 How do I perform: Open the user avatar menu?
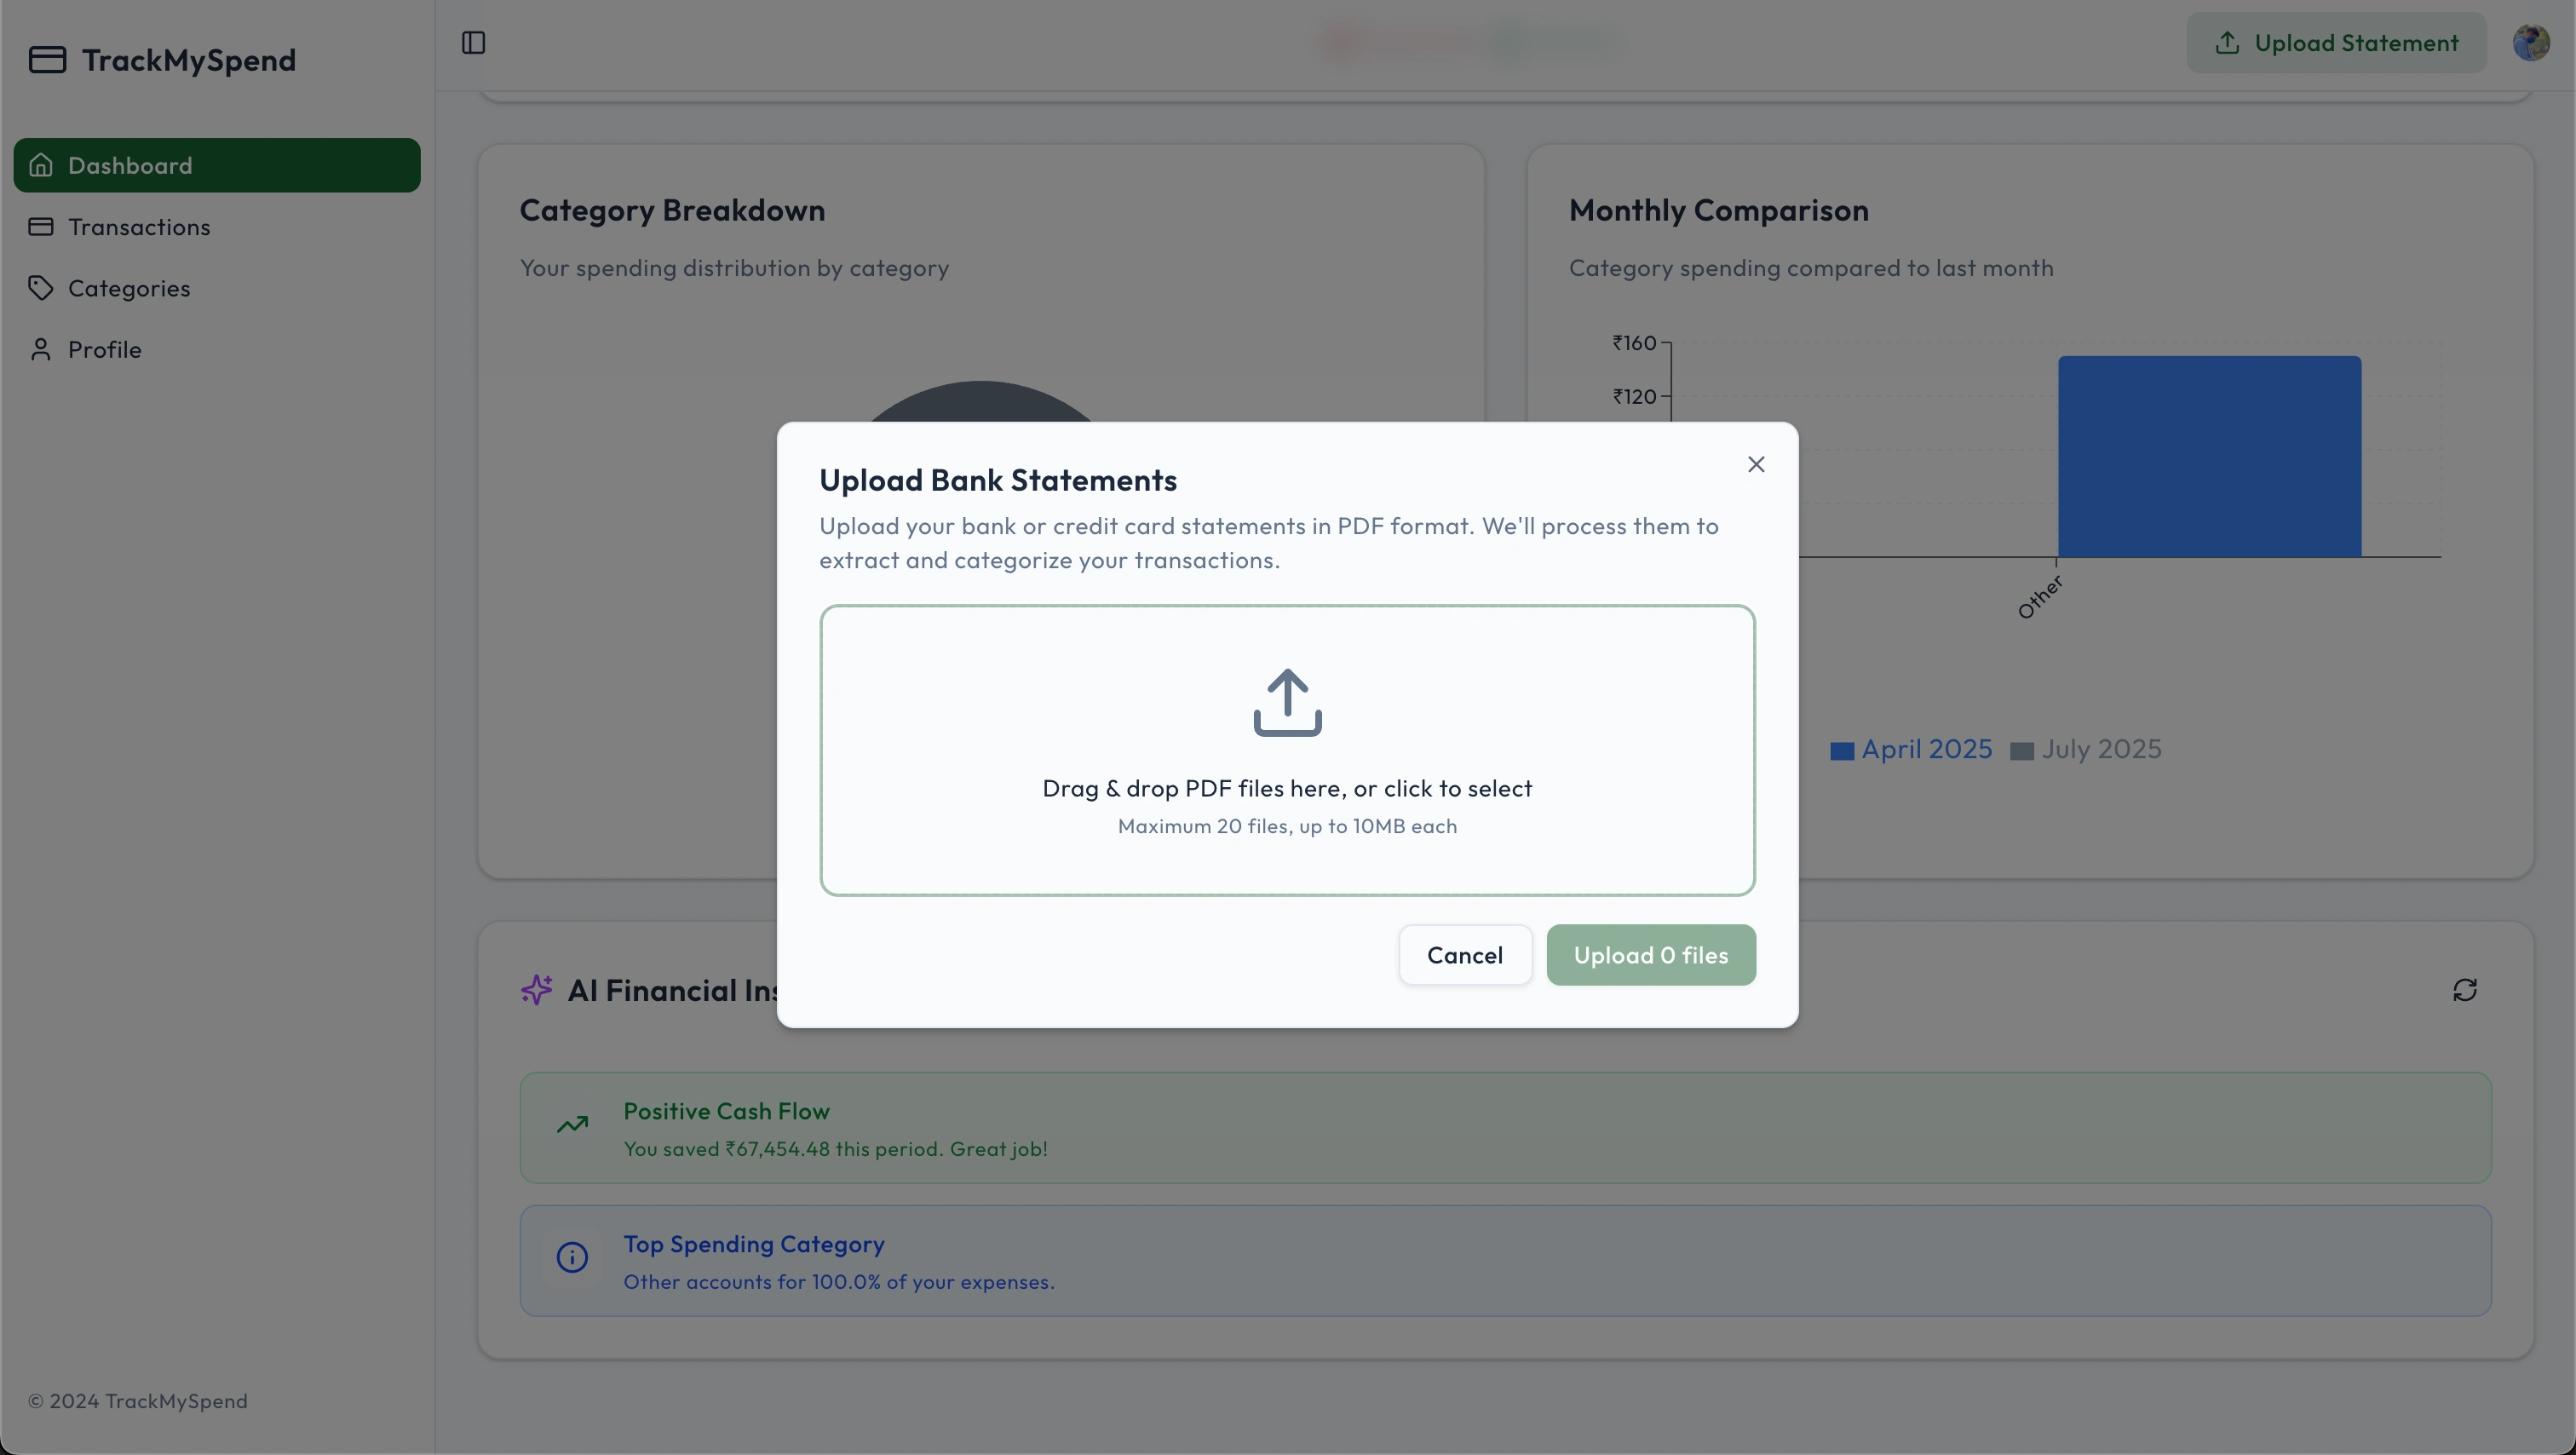2530,43
